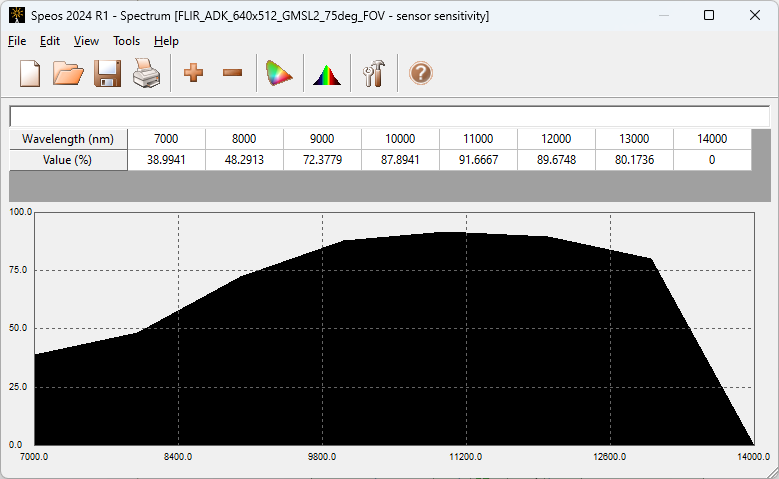Remove a sample with minus icon
779x479 pixels.
point(232,74)
